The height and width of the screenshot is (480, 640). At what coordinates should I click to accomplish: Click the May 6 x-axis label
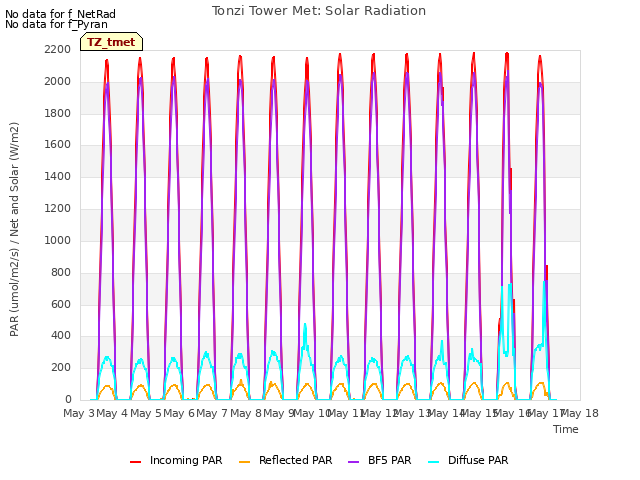(179, 413)
